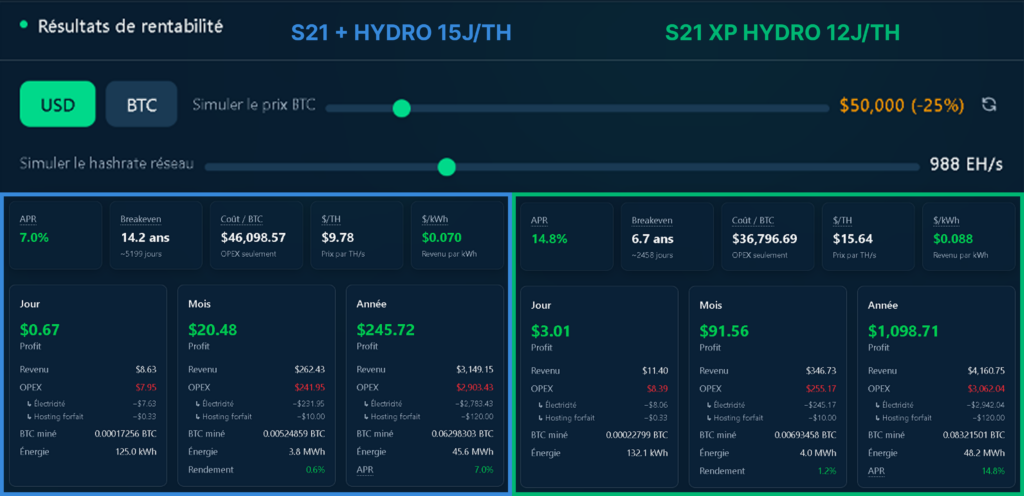Click the $3,149.15 yearly Revenu value
The image size is (1024, 496).
point(475,369)
